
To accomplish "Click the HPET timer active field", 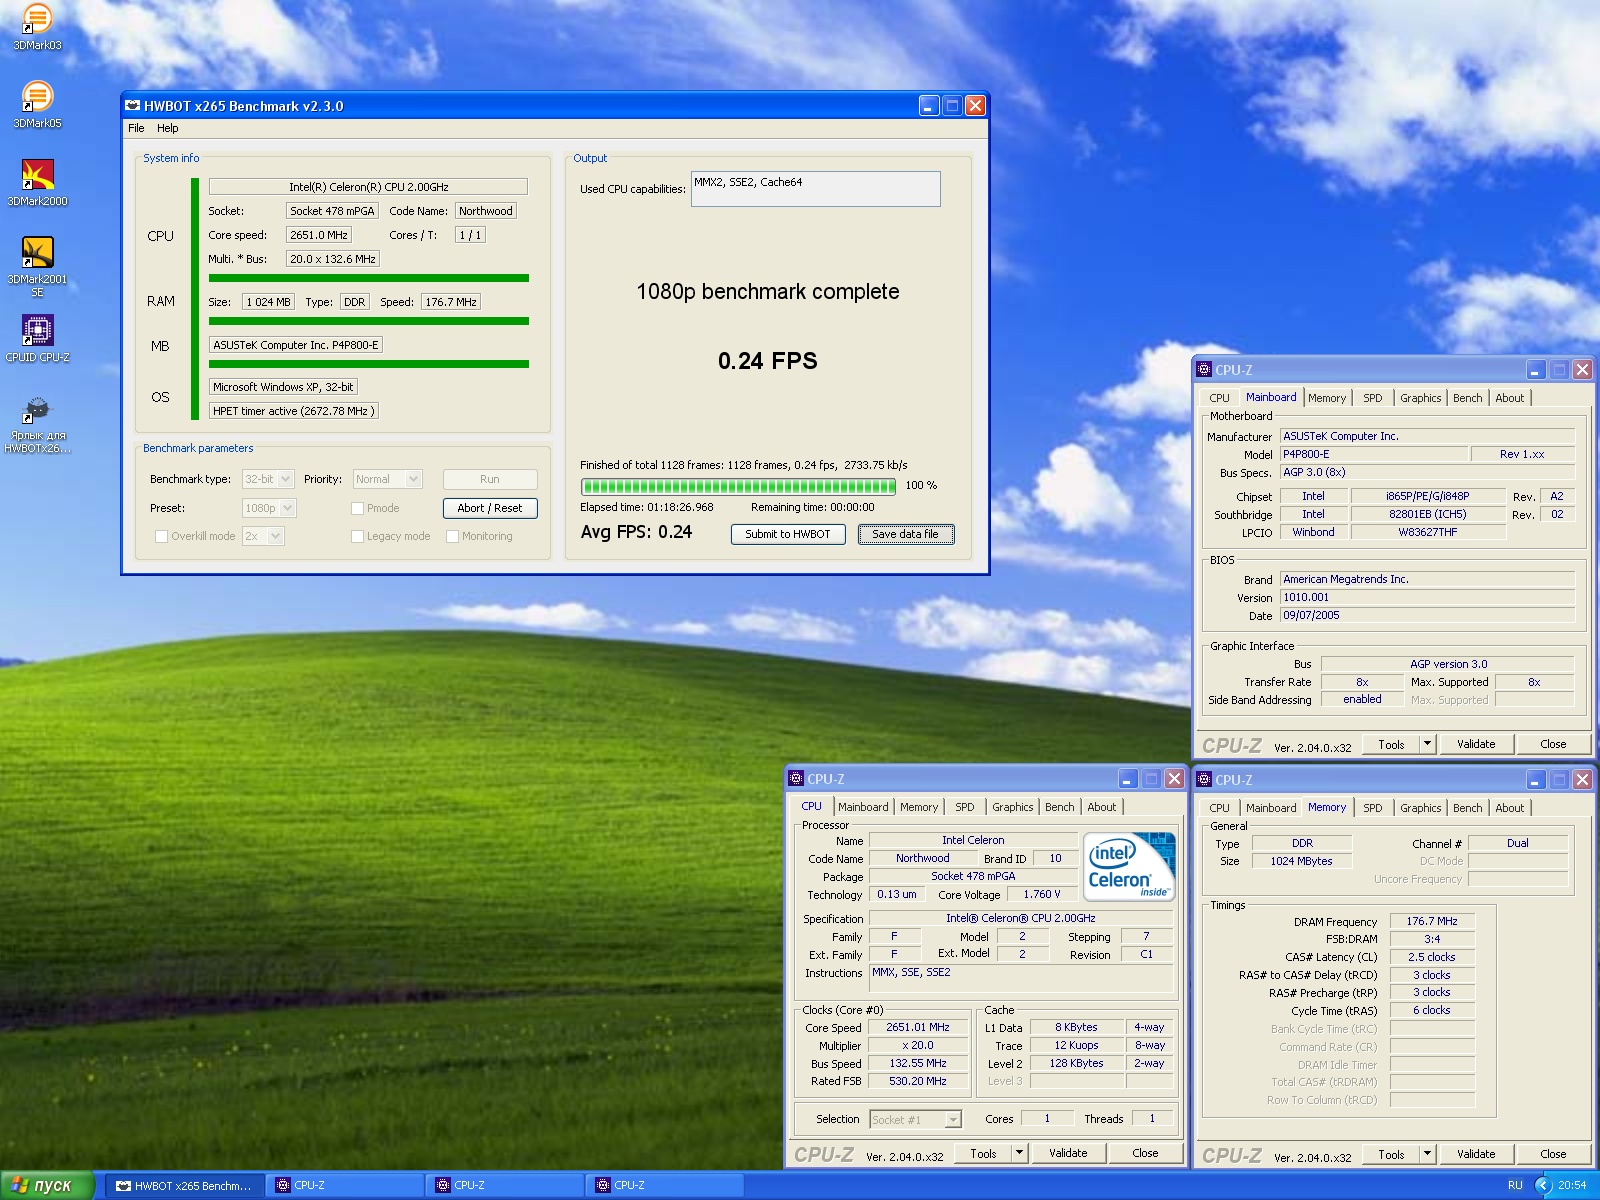I will 294,411.
